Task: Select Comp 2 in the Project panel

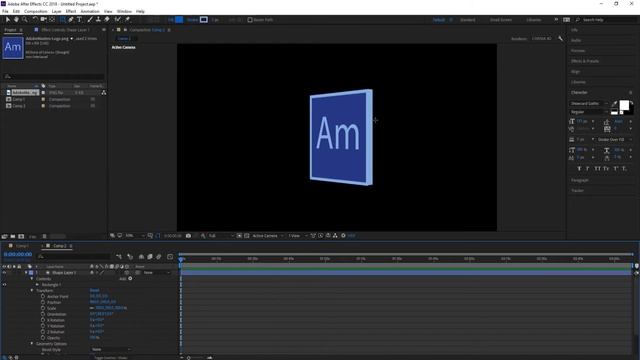Action: tap(19, 106)
